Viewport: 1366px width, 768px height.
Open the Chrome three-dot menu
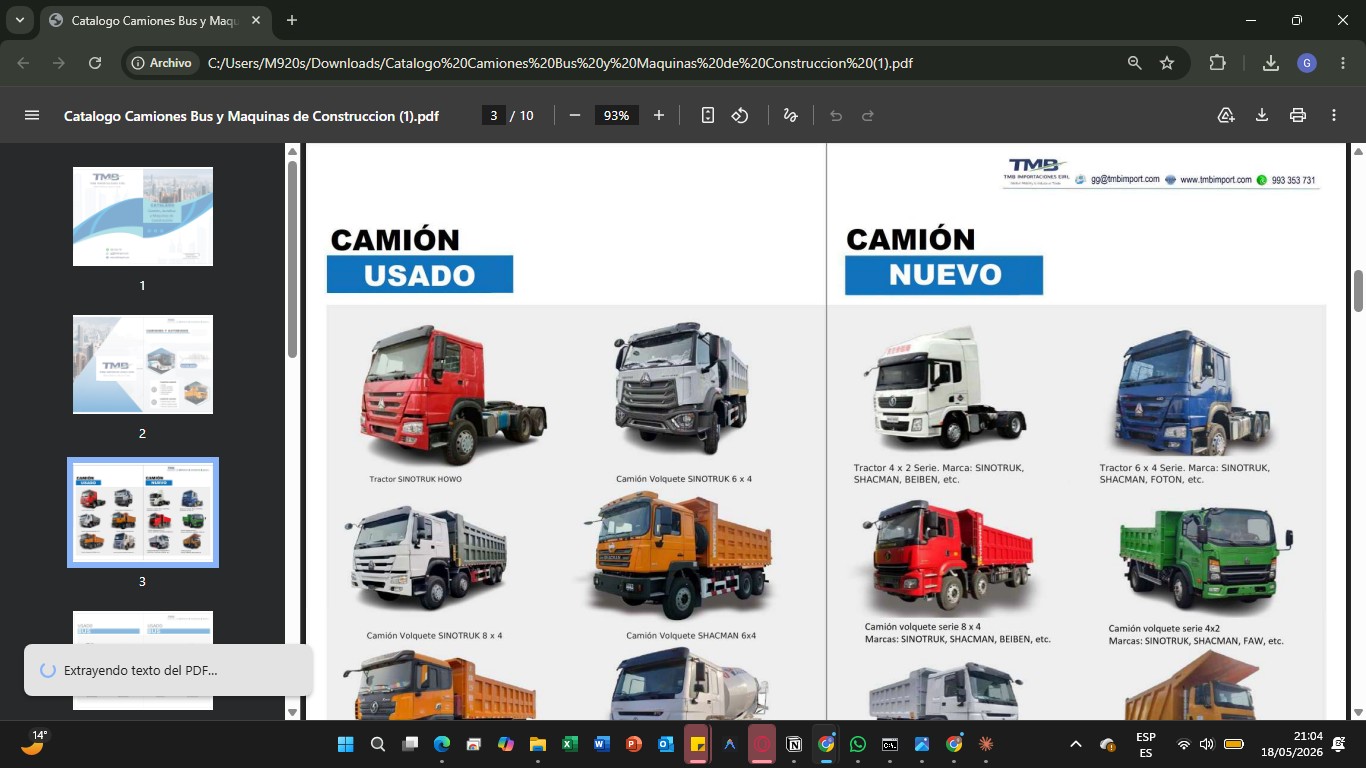pos(1341,63)
